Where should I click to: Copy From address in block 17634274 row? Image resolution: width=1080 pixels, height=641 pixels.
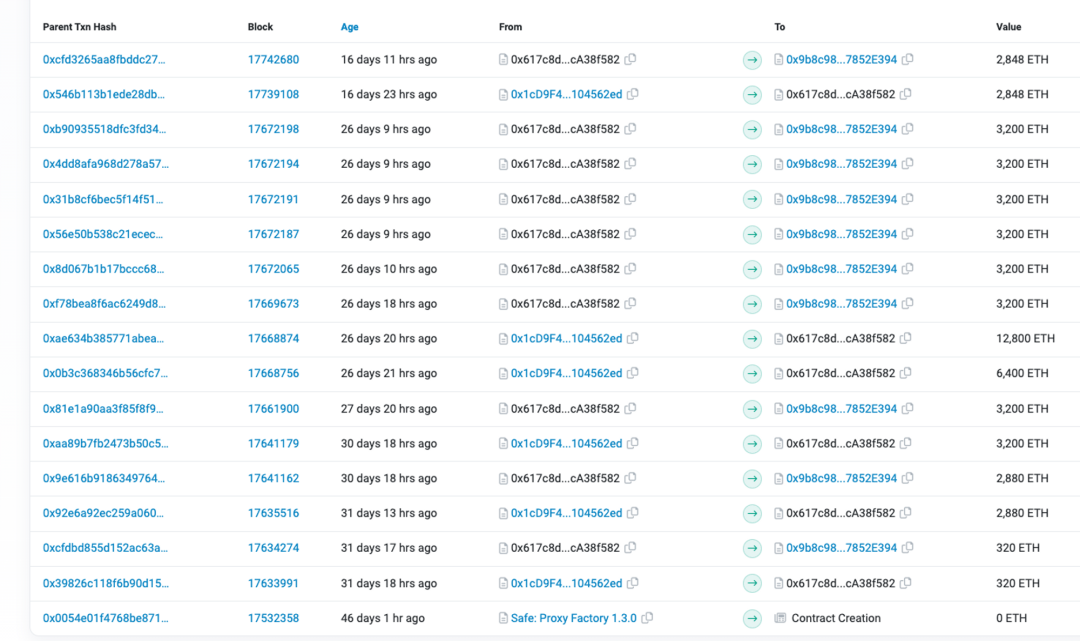tap(630, 547)
